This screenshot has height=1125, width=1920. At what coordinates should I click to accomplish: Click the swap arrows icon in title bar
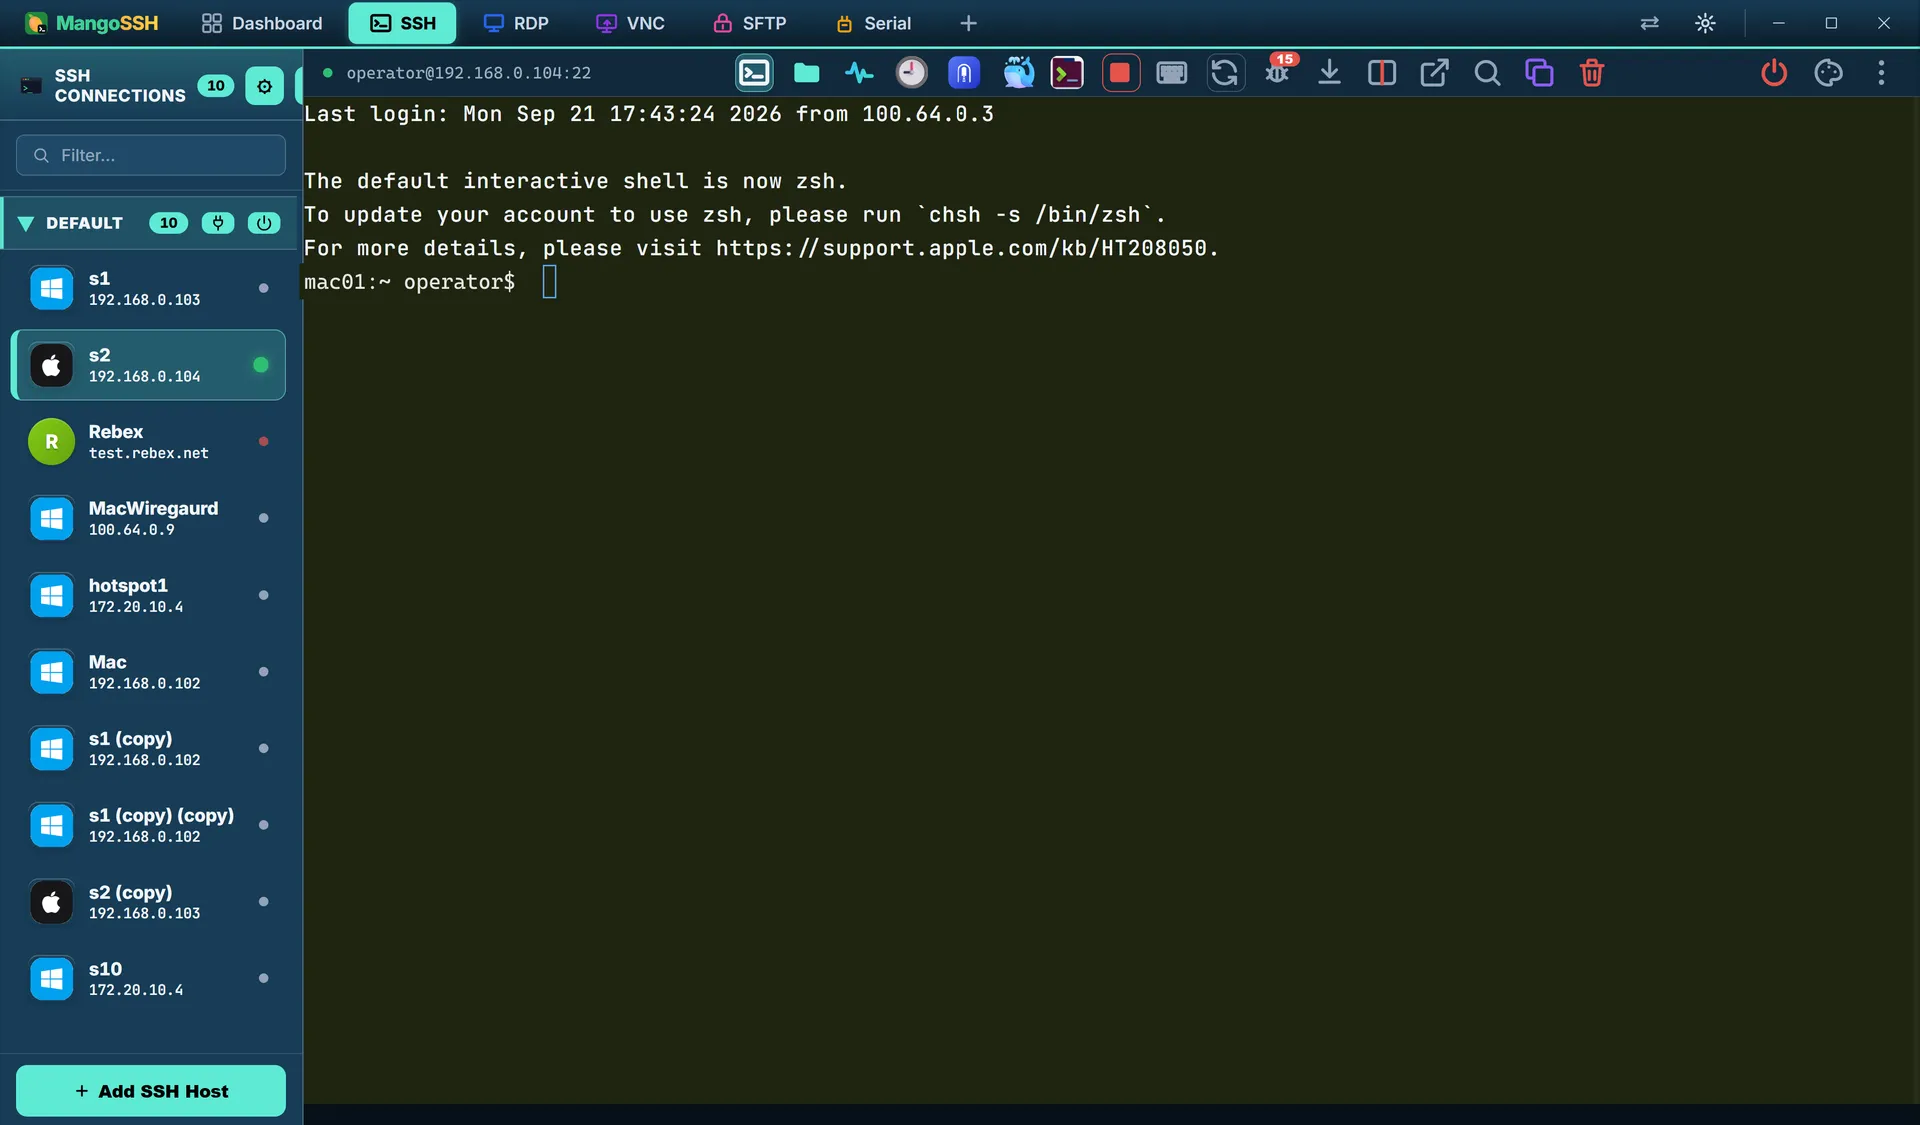[x=1650, y=23]
